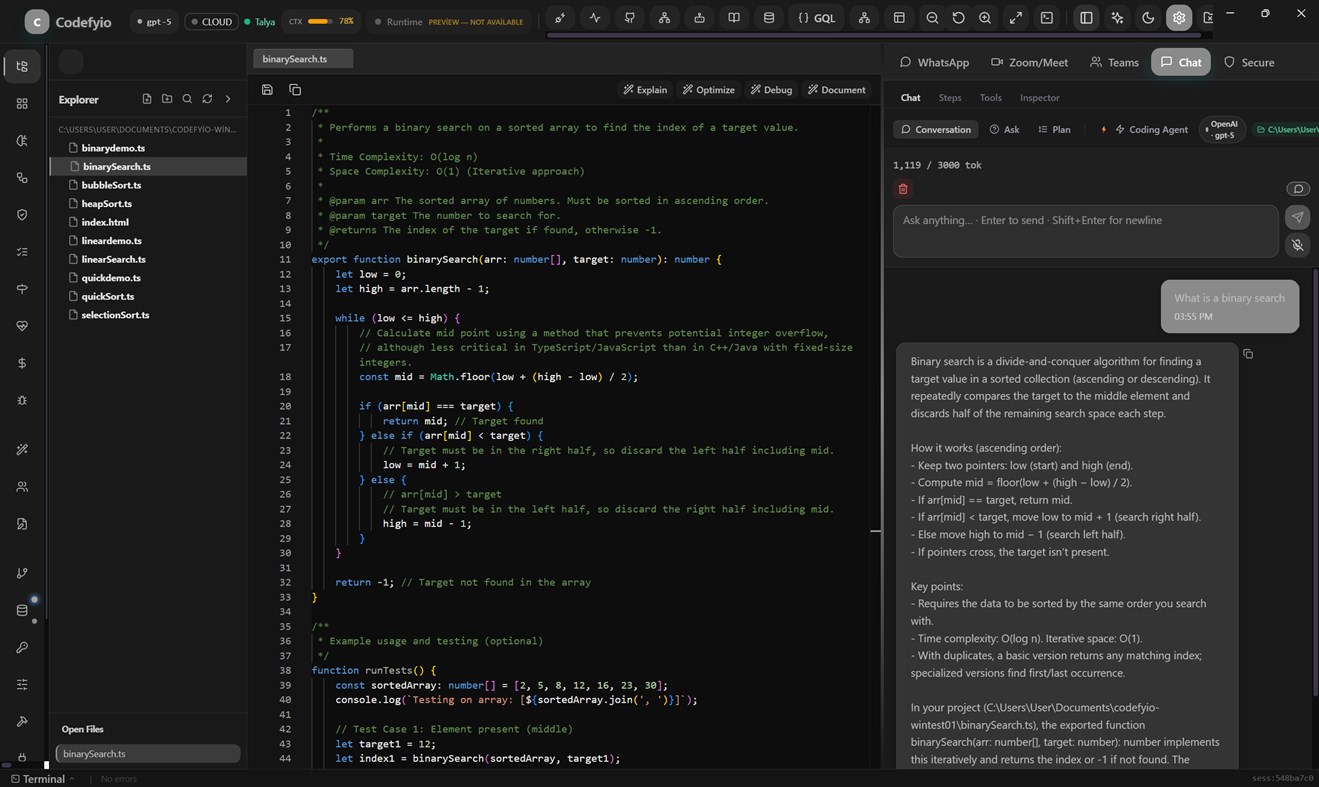Click the Ask anything chat input field
The height and width of the screenshot is (787, 1319).
tap(1085, 232)
